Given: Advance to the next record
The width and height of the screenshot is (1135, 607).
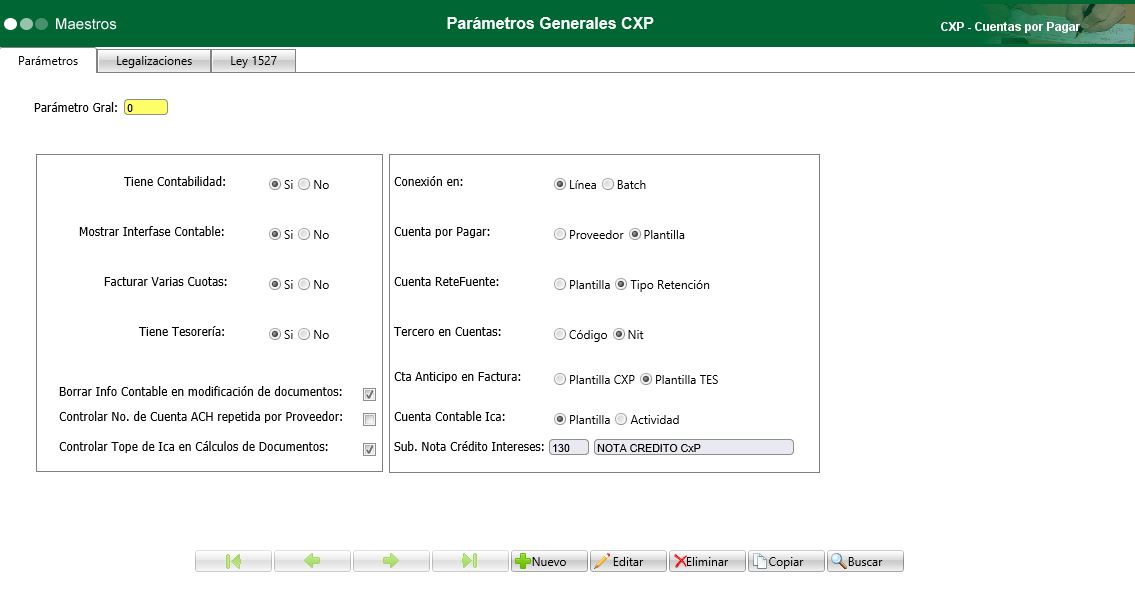Looking at the screenshot, I should (x=391, y=560).
